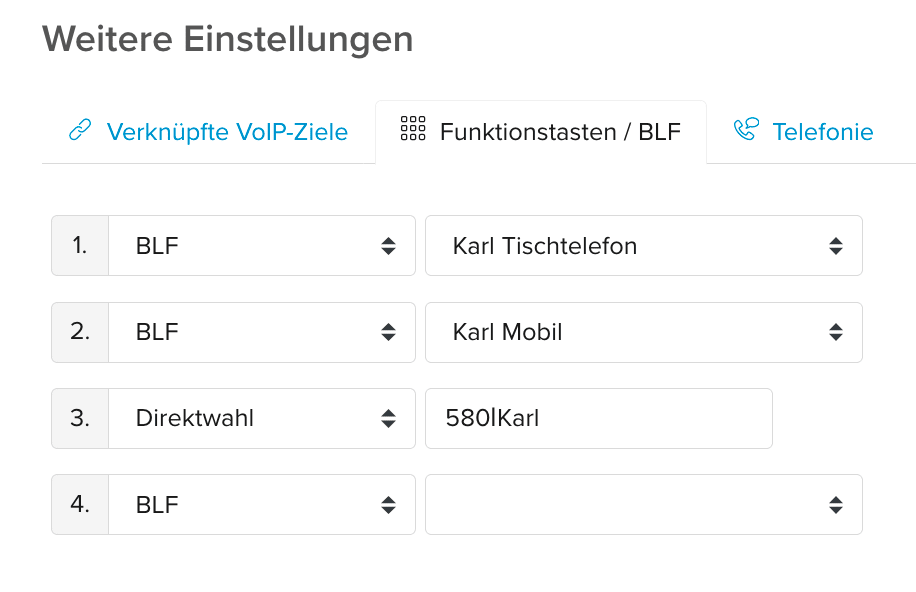The image size is (916, 592).
Task: Select the row number label 3
Action: pos(79,418)
